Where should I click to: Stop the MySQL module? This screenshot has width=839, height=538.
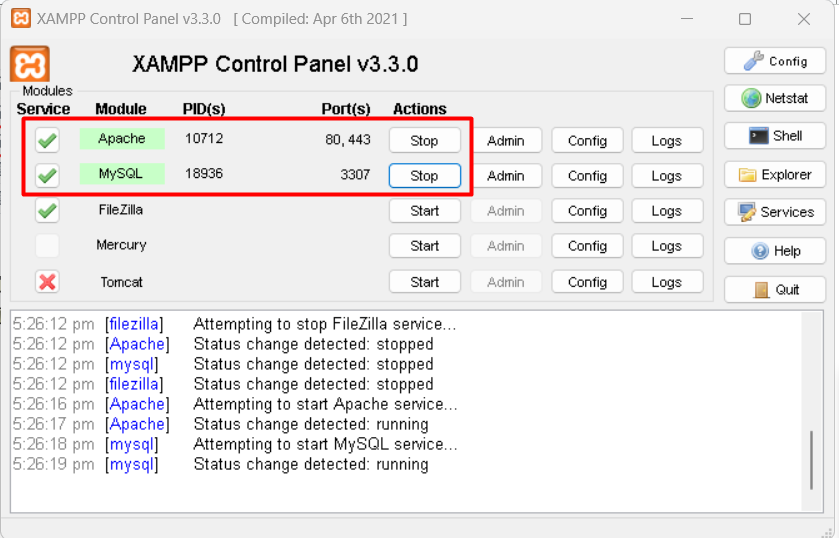425,176
